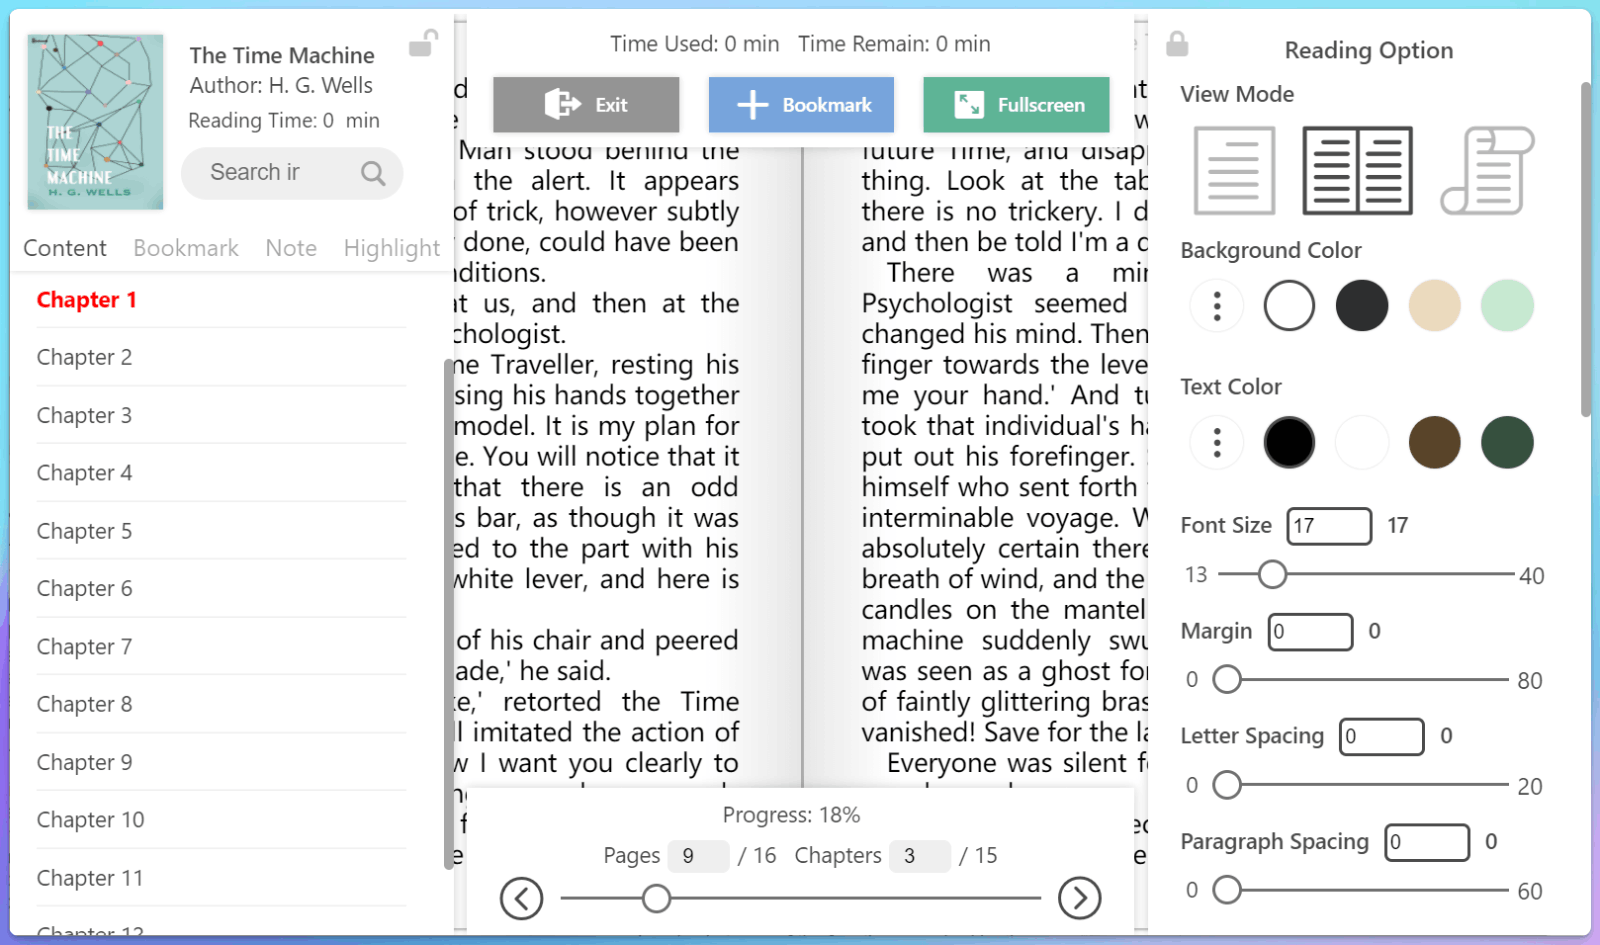The width and height of the screenshot is (1600, 945).
Task: Go to the previous page arrow
Action: [x=521, y=898]
